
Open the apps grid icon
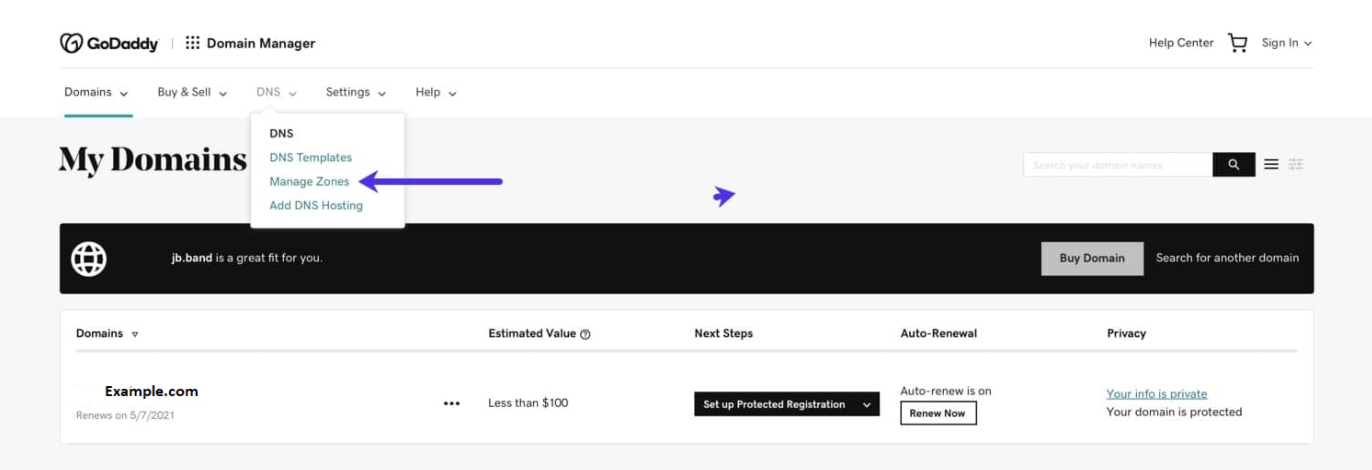[x=192, y=43]
